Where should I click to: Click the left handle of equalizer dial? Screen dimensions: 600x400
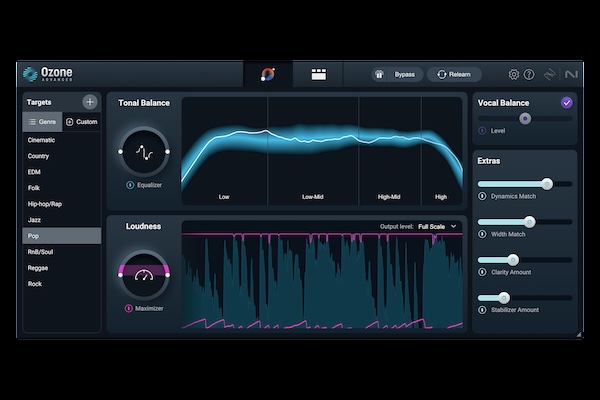click(120, 152)
